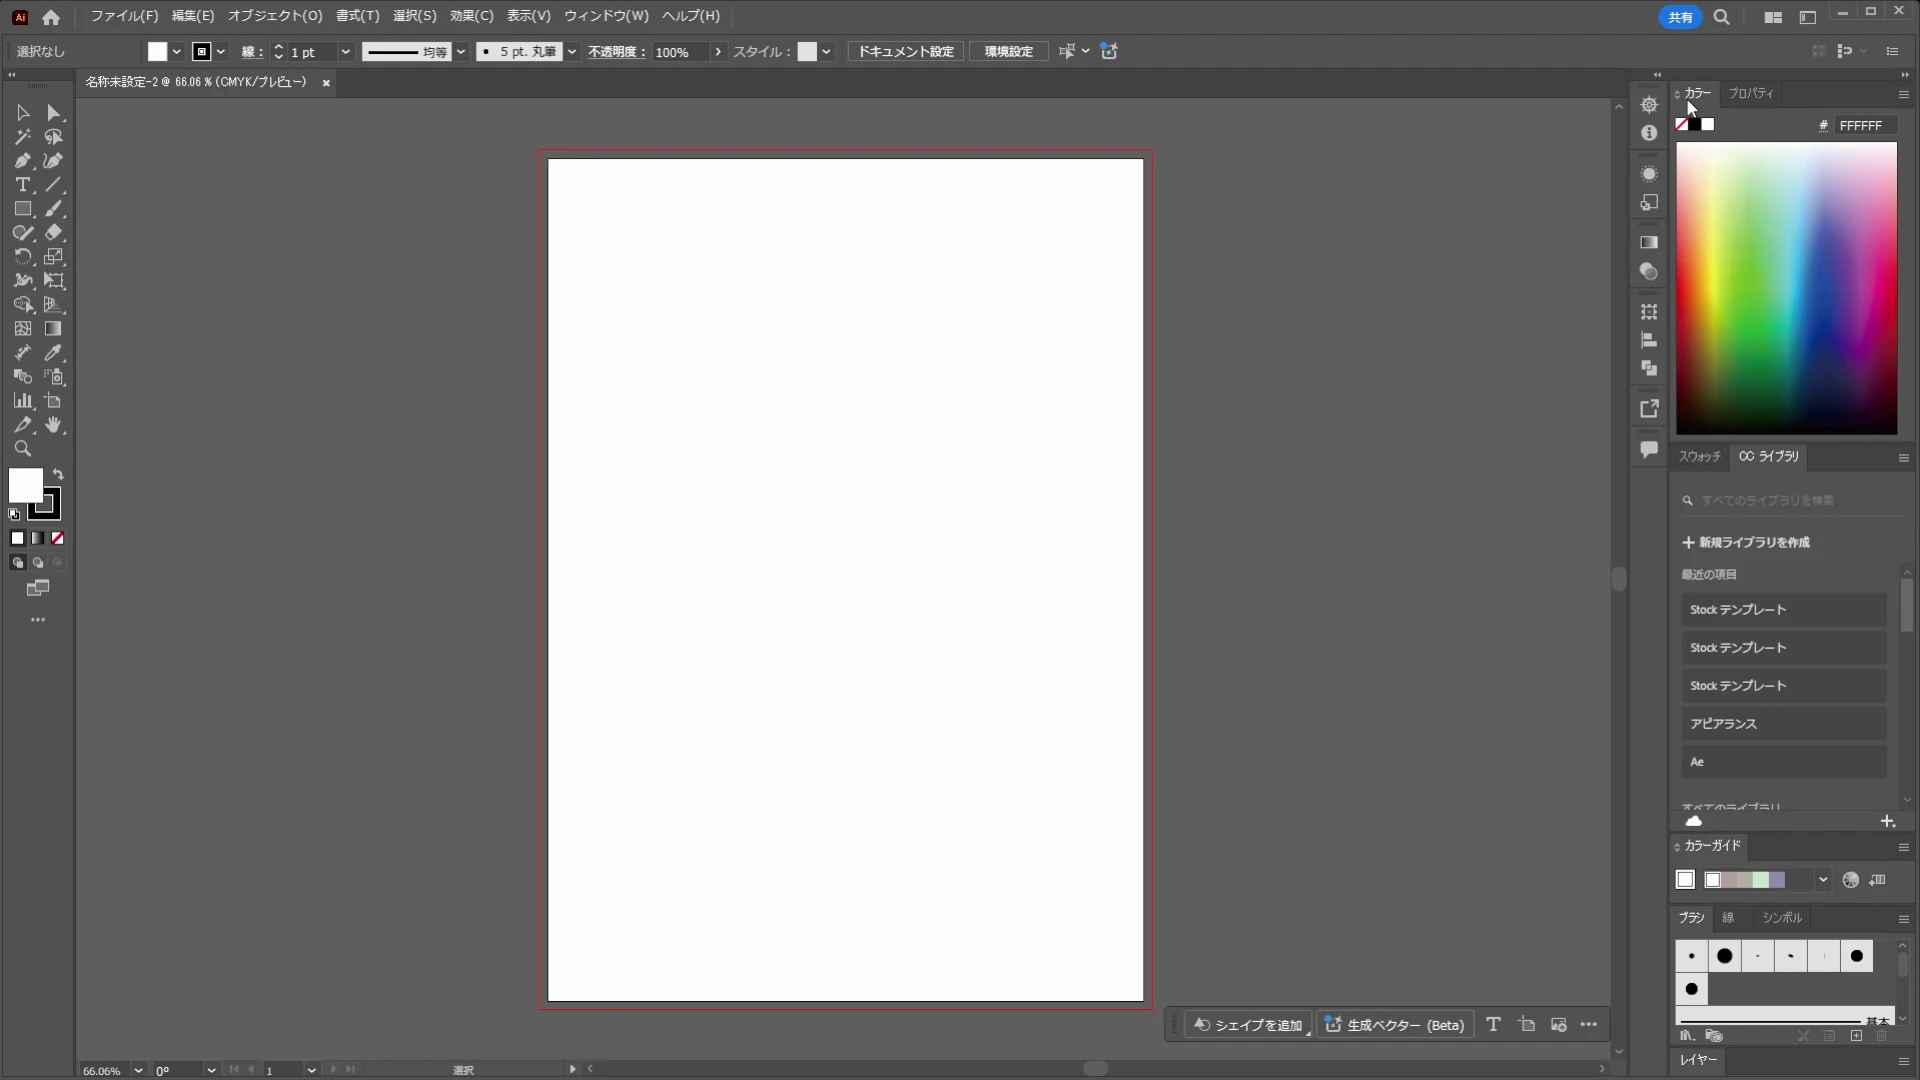Click the ドキュメント設定 button
Screen dimensions: 1920x1080
(906, 52)
